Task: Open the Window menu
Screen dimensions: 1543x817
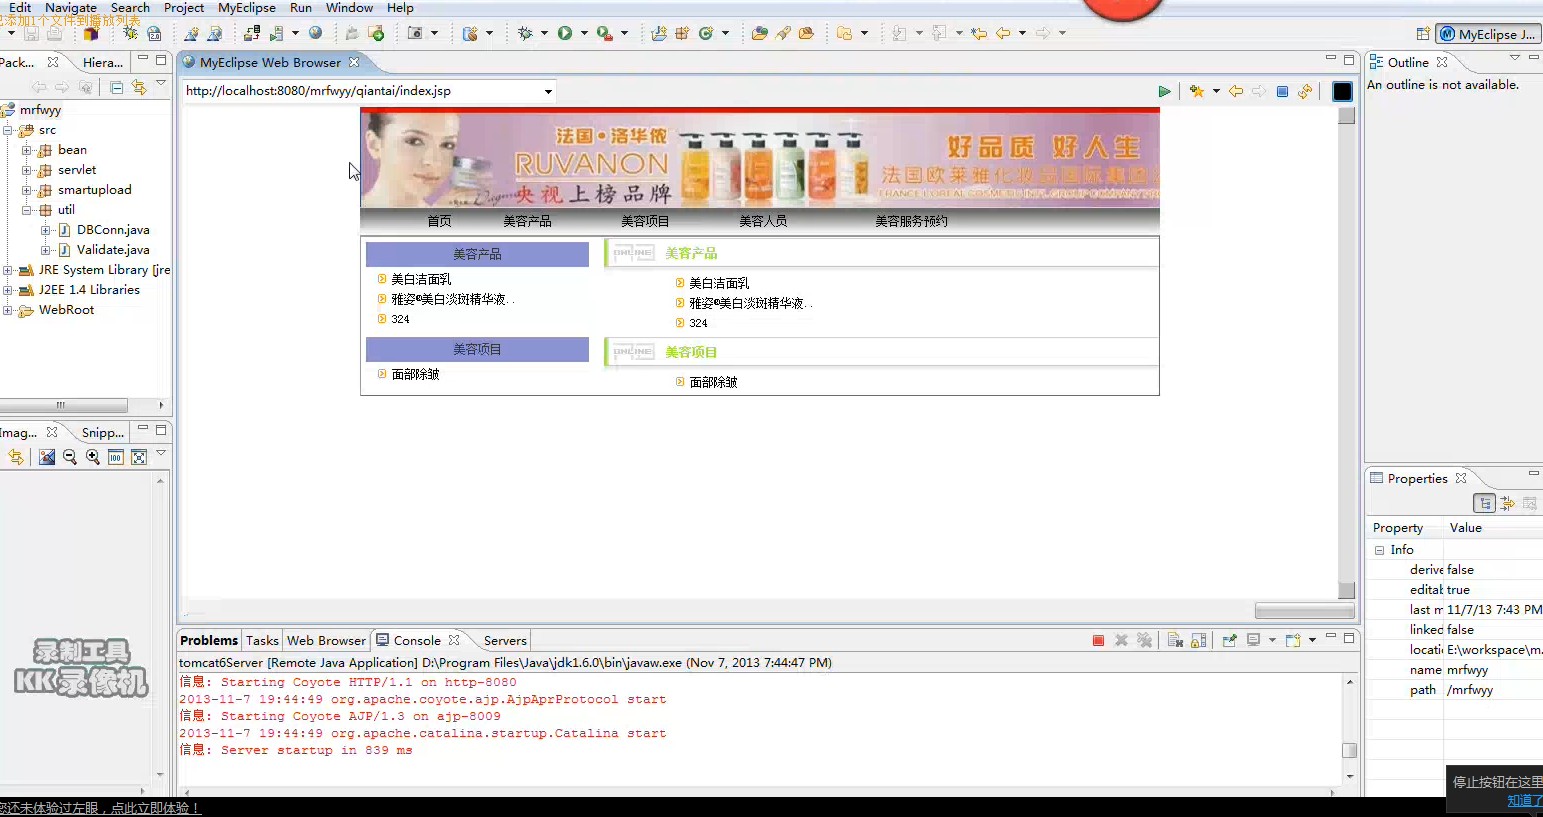Action: (349, 8)
